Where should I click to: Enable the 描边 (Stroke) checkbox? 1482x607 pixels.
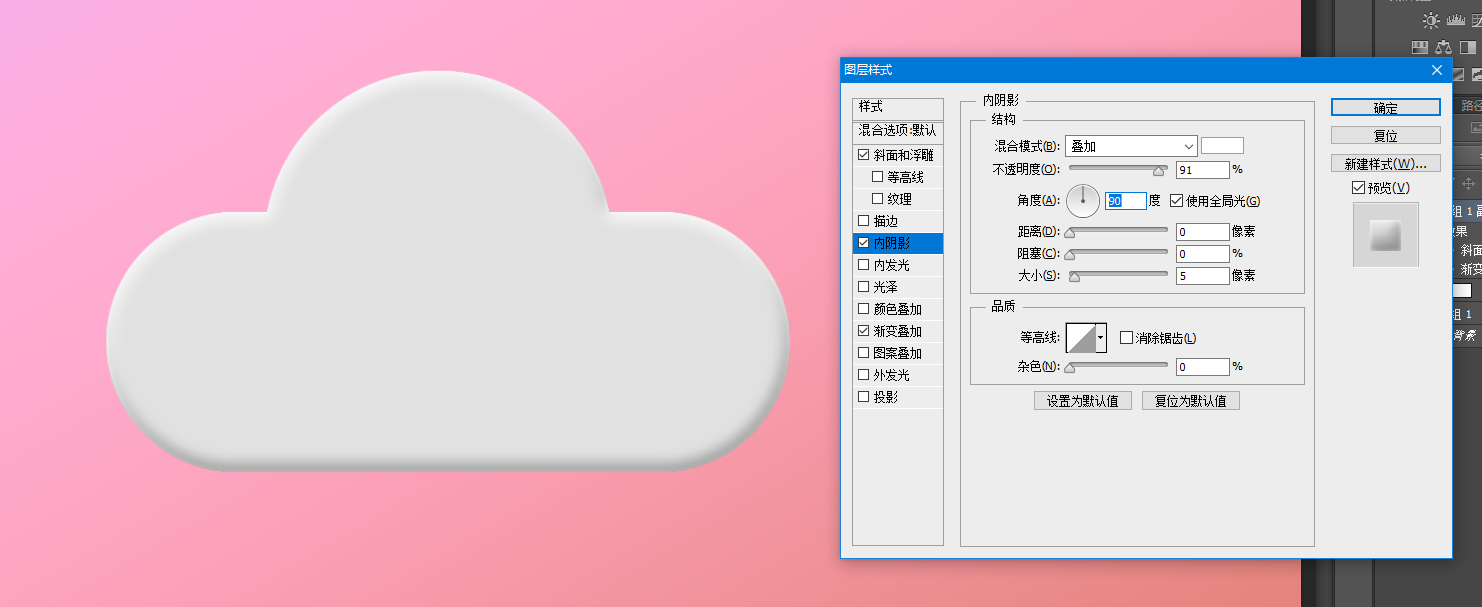click(864, 221)
